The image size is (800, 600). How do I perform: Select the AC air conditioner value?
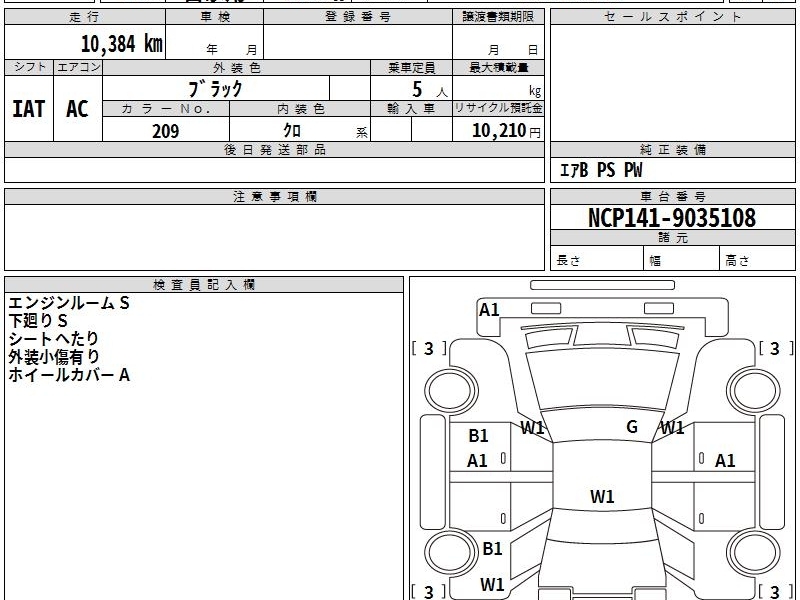(x=77, y=109)
